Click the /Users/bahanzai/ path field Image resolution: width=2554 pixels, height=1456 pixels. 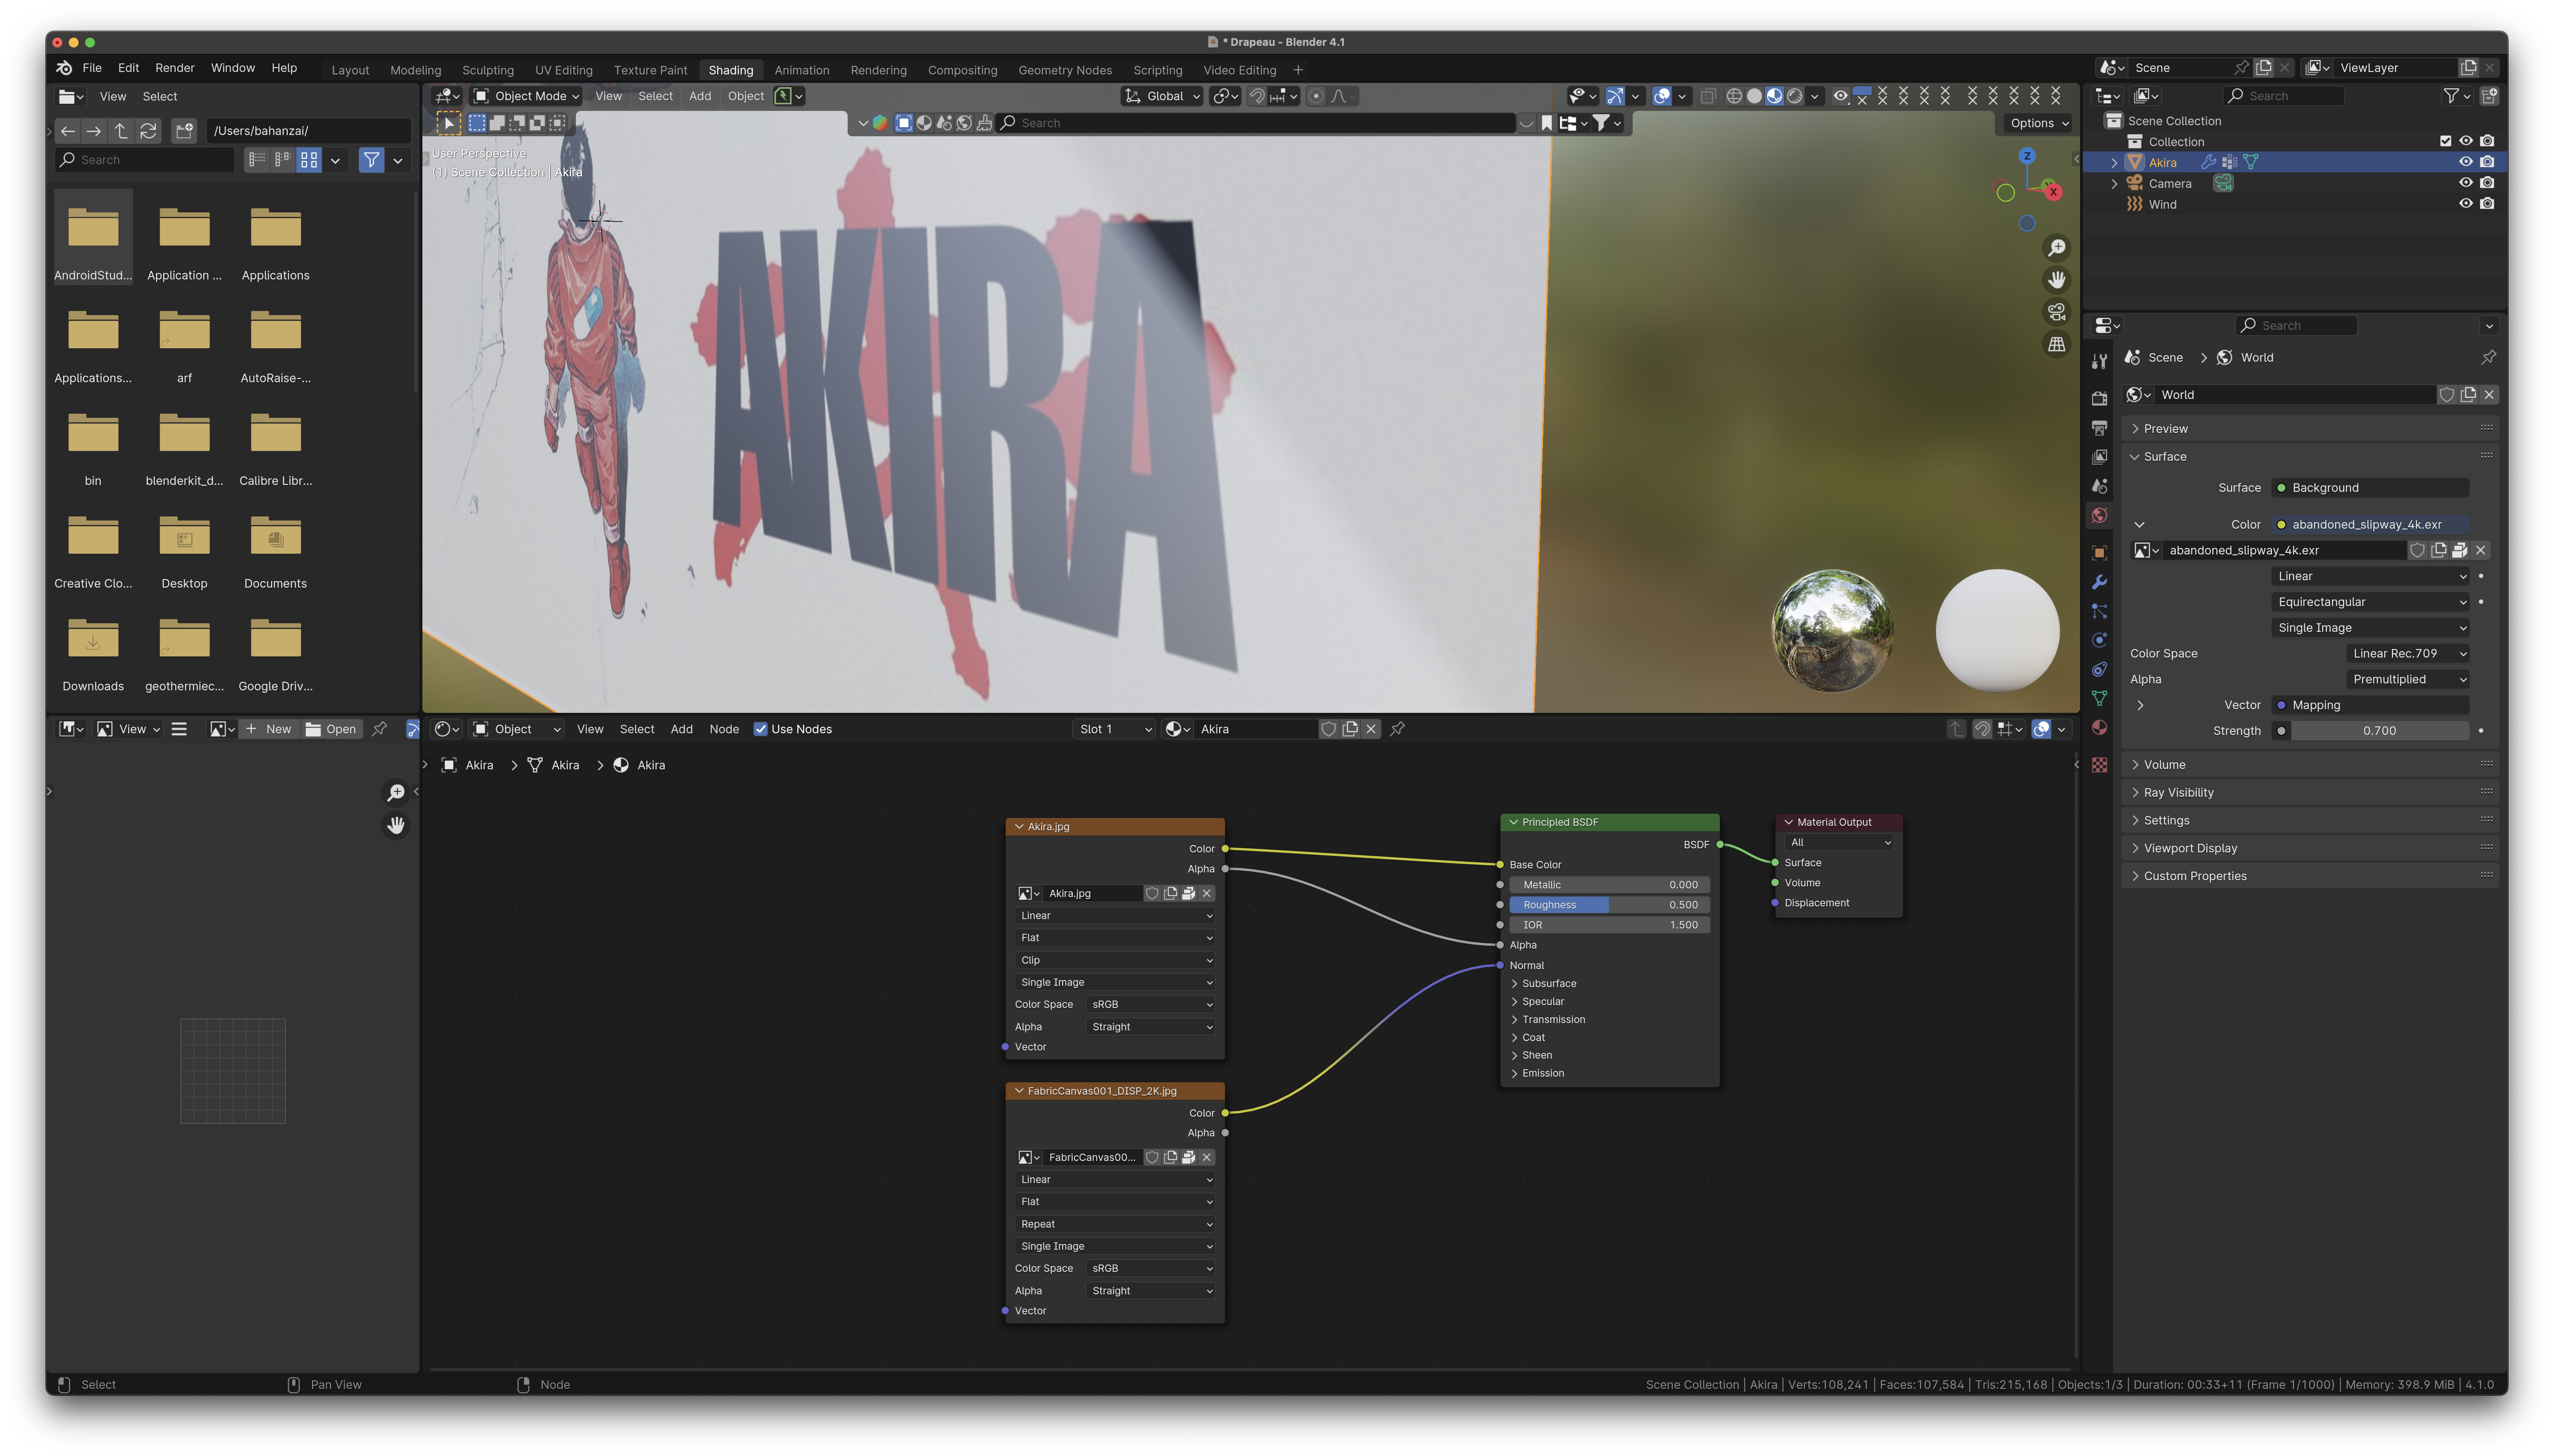[x=308, y=131]
